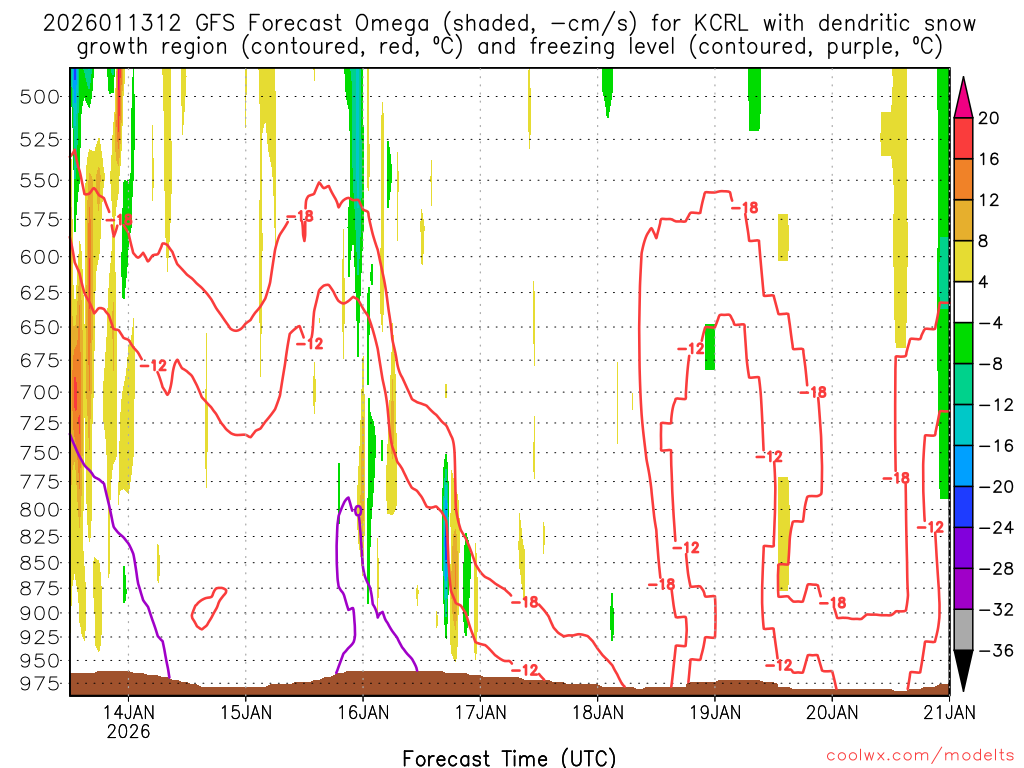
Task: Click the 500 pressure level label
Action: click(39, 97)
